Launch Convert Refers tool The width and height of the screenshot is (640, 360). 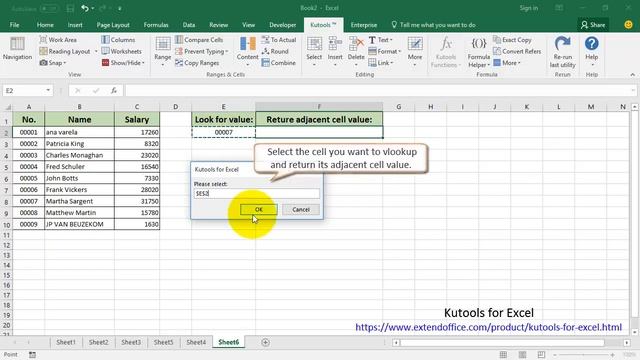(517, 51)
